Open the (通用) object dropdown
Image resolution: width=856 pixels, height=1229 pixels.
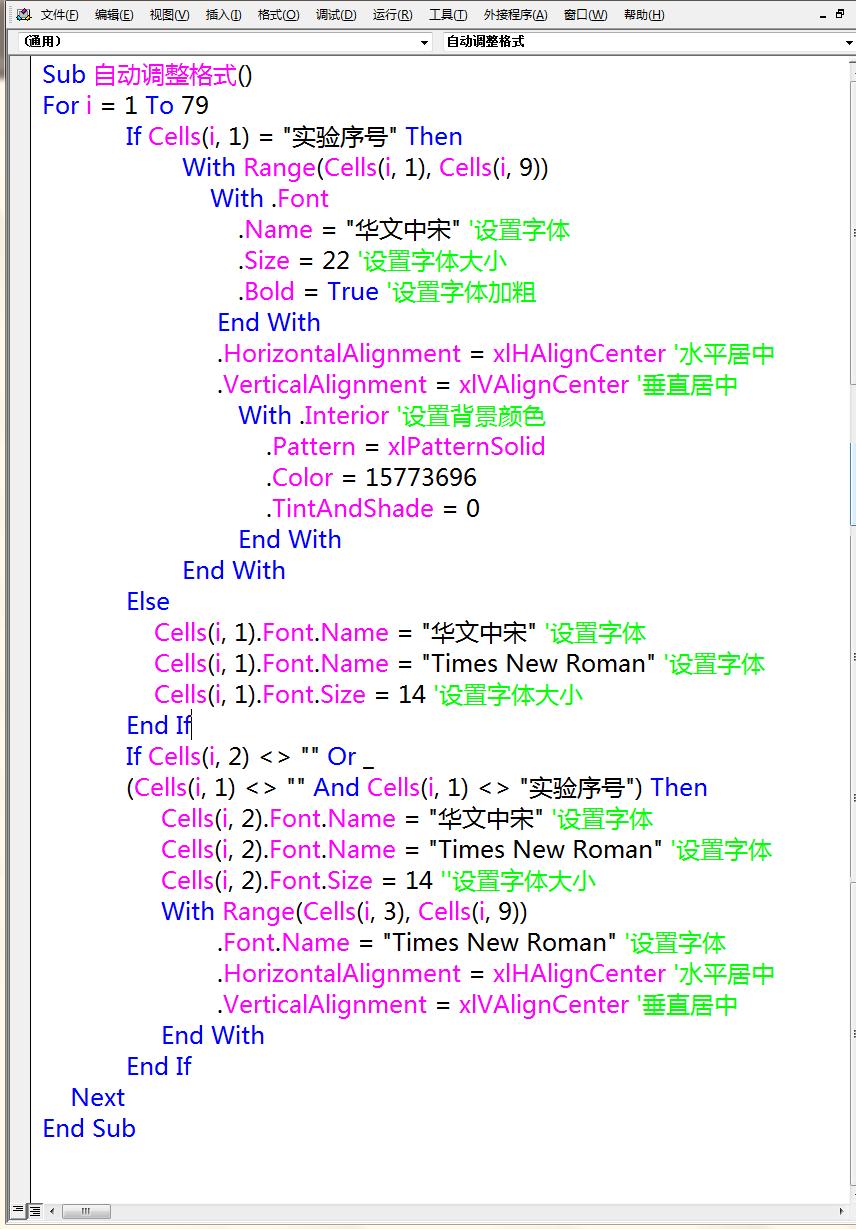425,42
